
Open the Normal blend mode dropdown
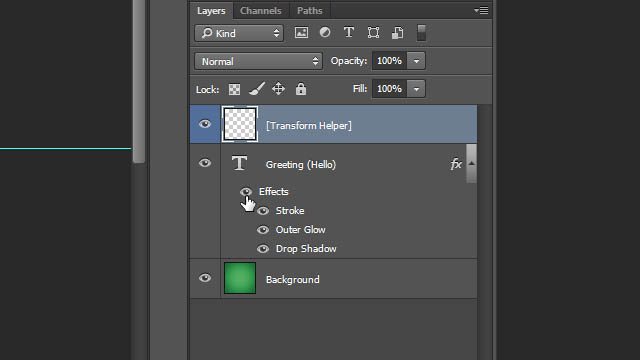(258, 61)
